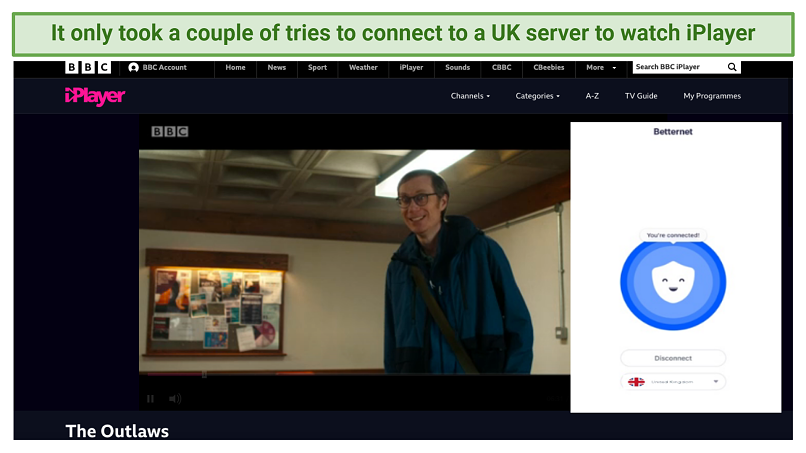This screenshot has width=806, height=453.
Task: Open the Sounds section
Action: [x=457, y=67]
